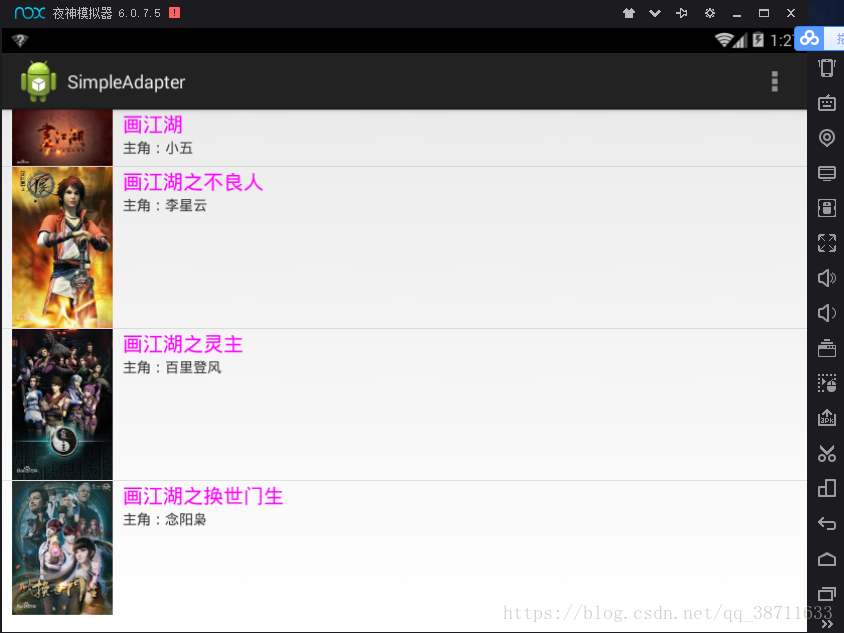The image size is (844, 633).
Task: Tap the 换世门生 poster thumbnail
Action: (x=62, y=548)
